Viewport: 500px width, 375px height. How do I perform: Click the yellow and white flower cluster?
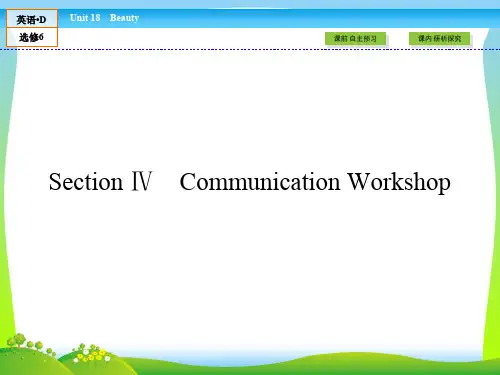(x=91, y=353)
